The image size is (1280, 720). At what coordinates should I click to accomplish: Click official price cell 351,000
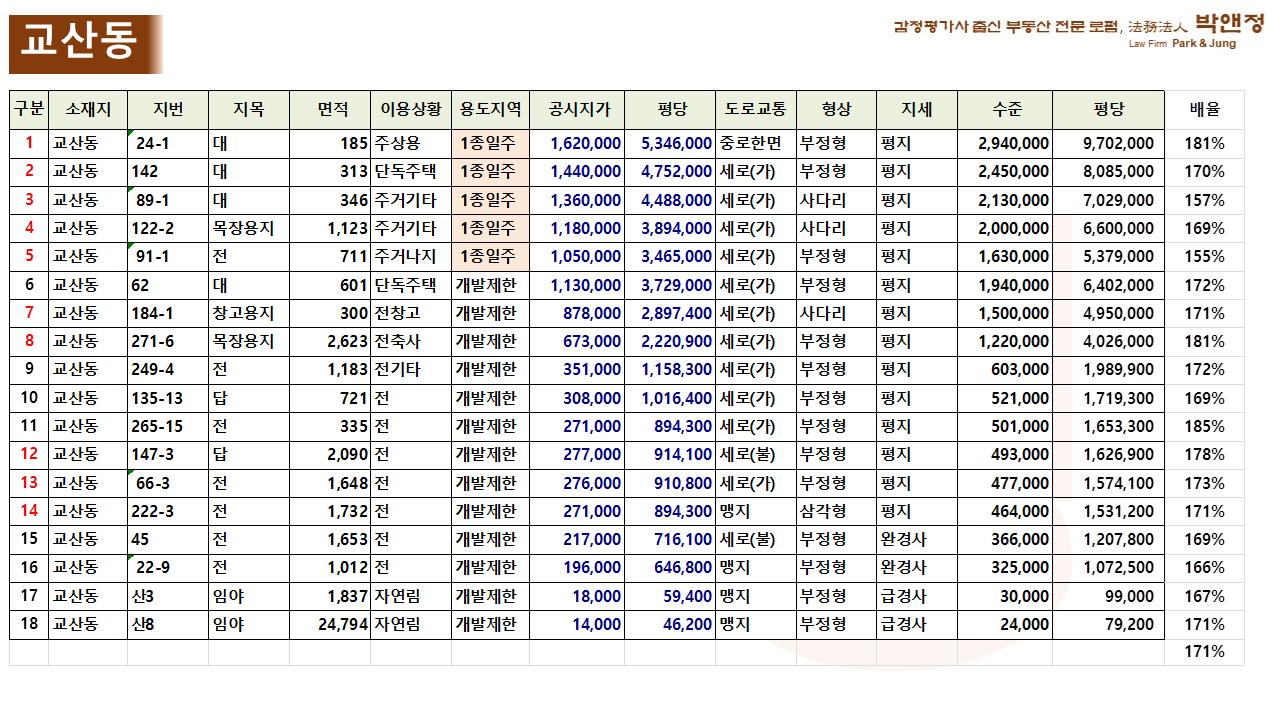[577, 370]
